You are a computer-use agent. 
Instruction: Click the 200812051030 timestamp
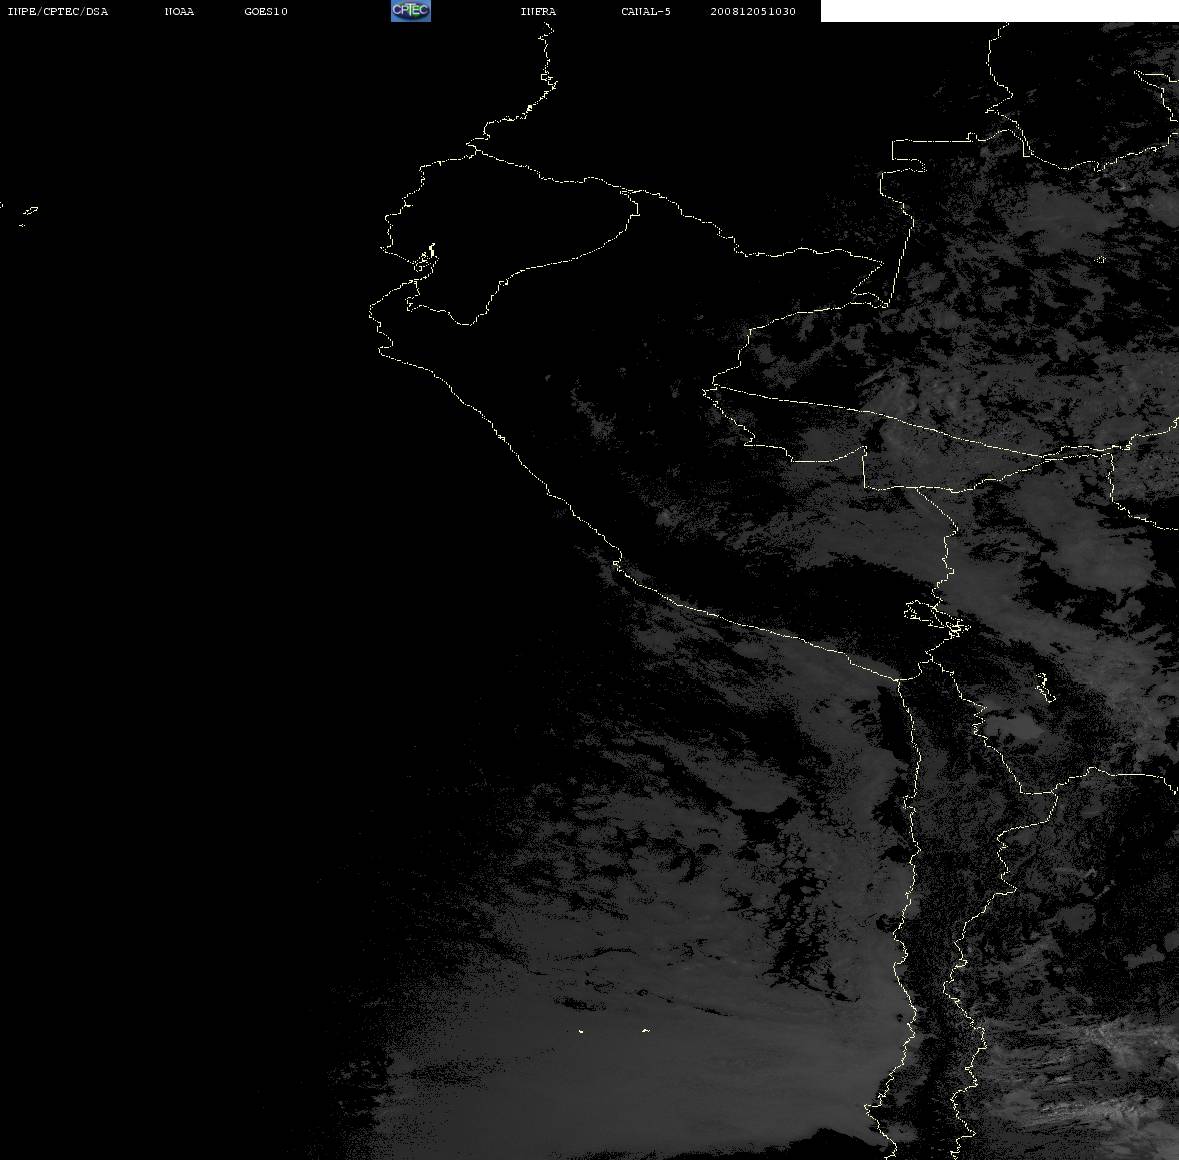click(753, 11)
